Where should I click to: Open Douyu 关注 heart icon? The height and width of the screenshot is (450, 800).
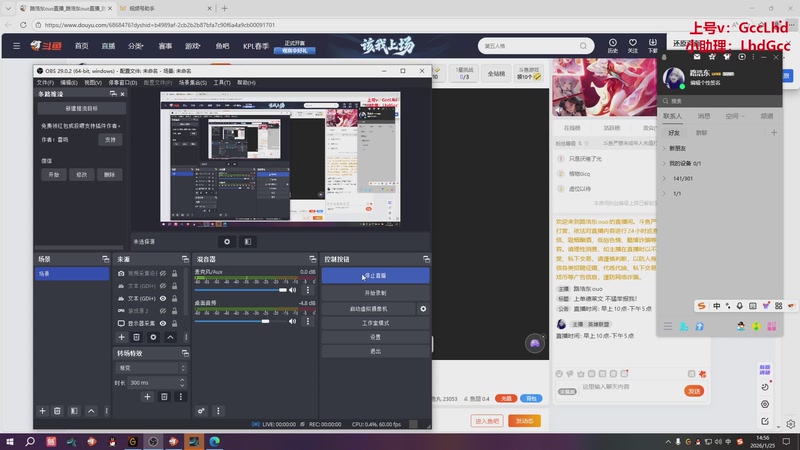pos(633,45)
